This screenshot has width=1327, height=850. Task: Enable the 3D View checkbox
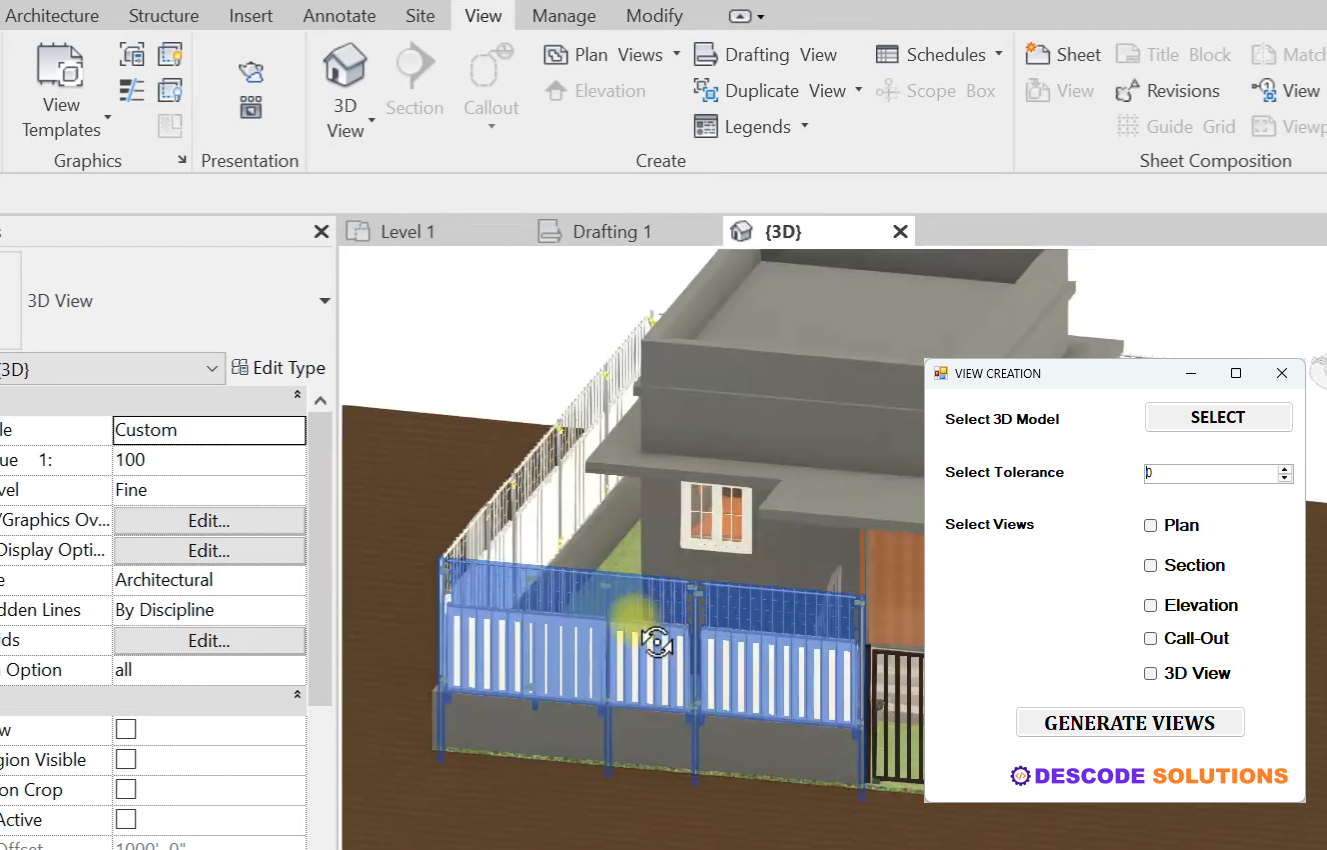click(1150, 673)
